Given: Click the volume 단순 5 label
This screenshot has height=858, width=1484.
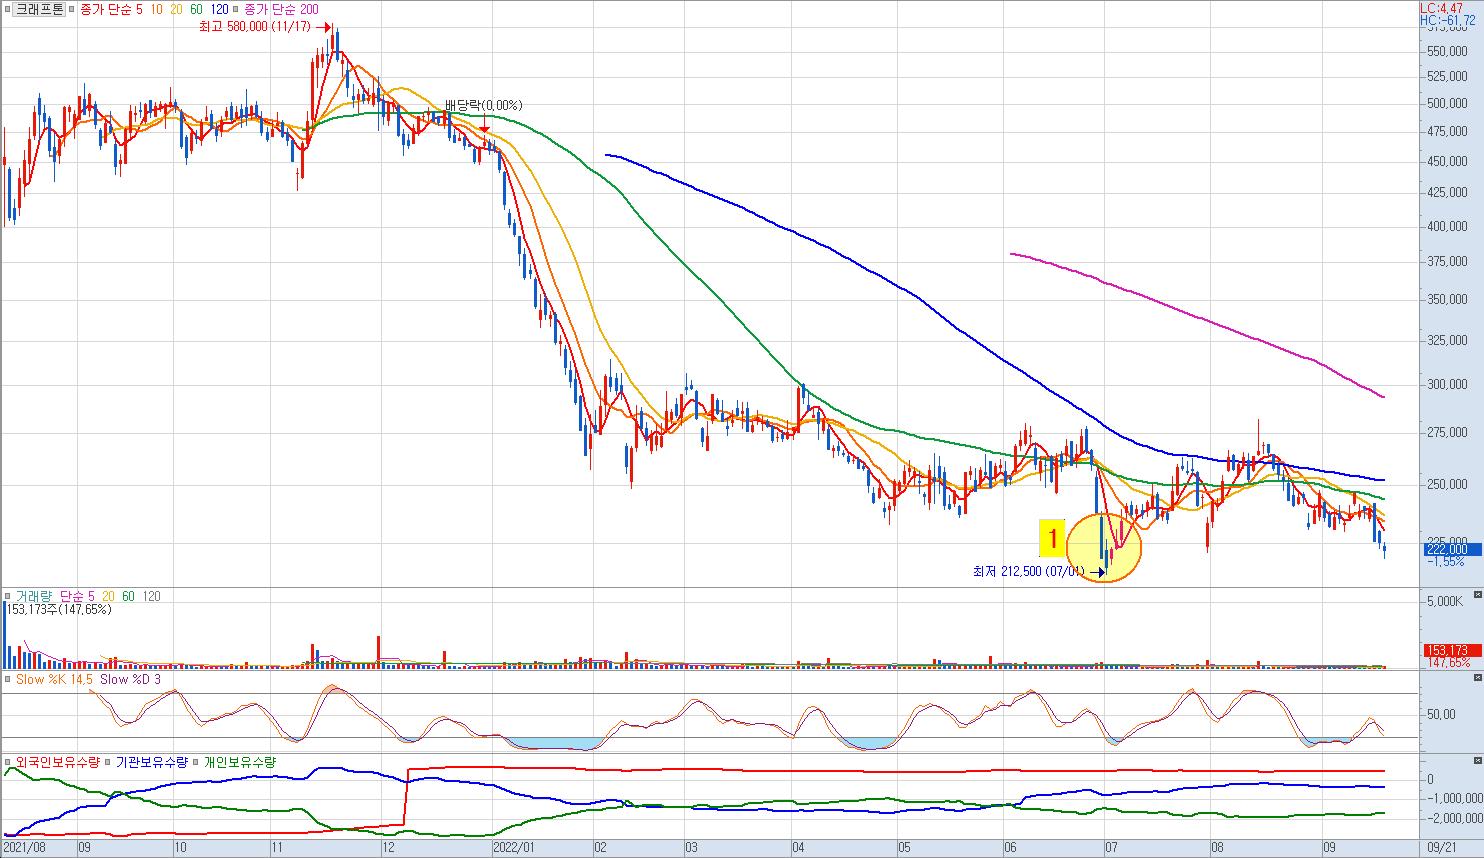Looking at the screenshot, I should 78,596.
